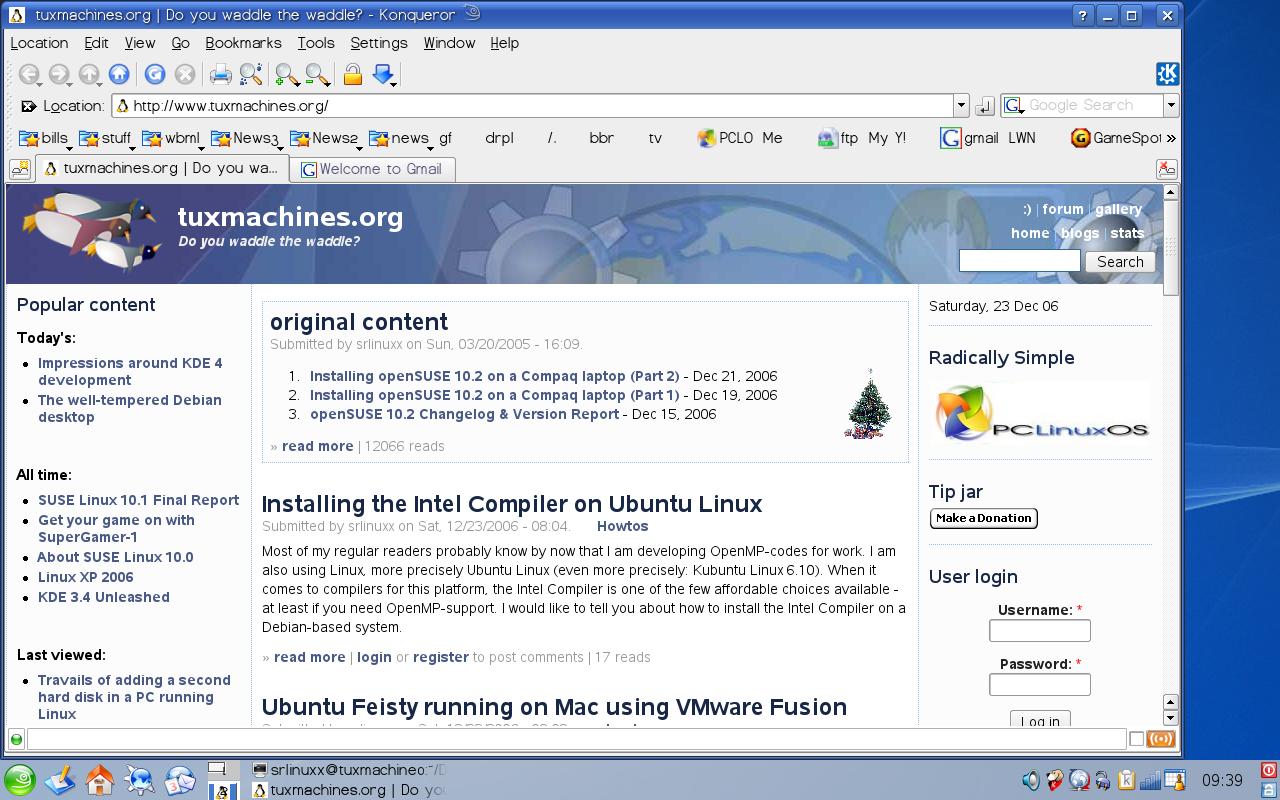Click the Password input field

click(x=1040, y=684)
